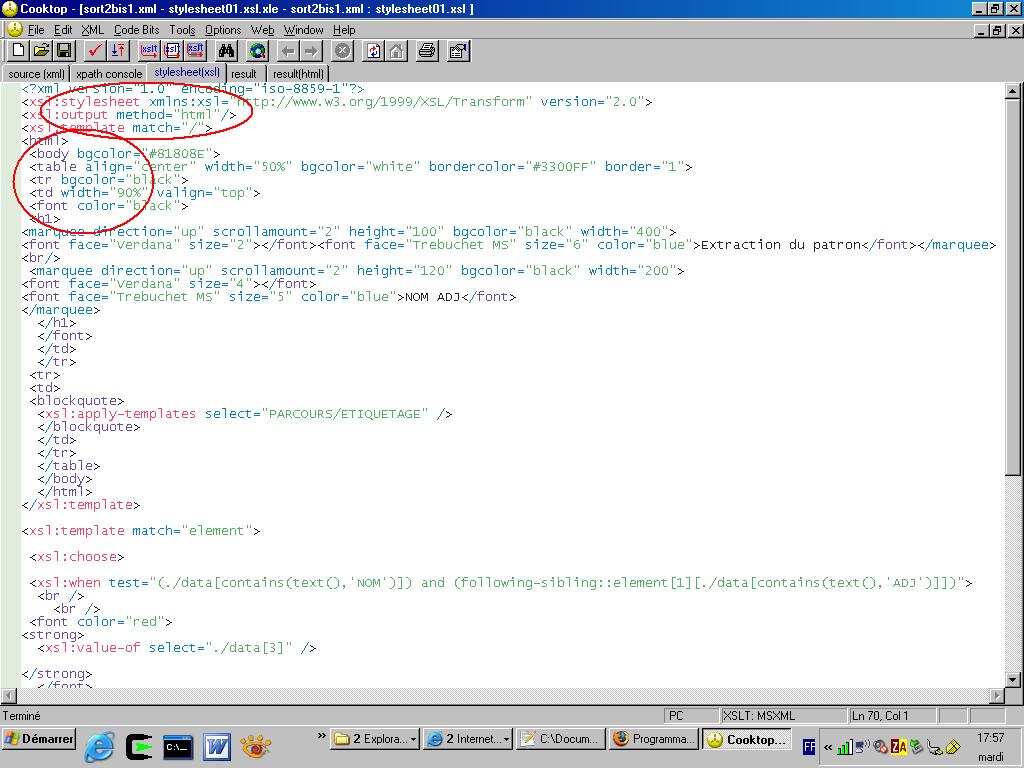
Task: Click the globe web icon in toolbar
Action: (x=258, y=50)
